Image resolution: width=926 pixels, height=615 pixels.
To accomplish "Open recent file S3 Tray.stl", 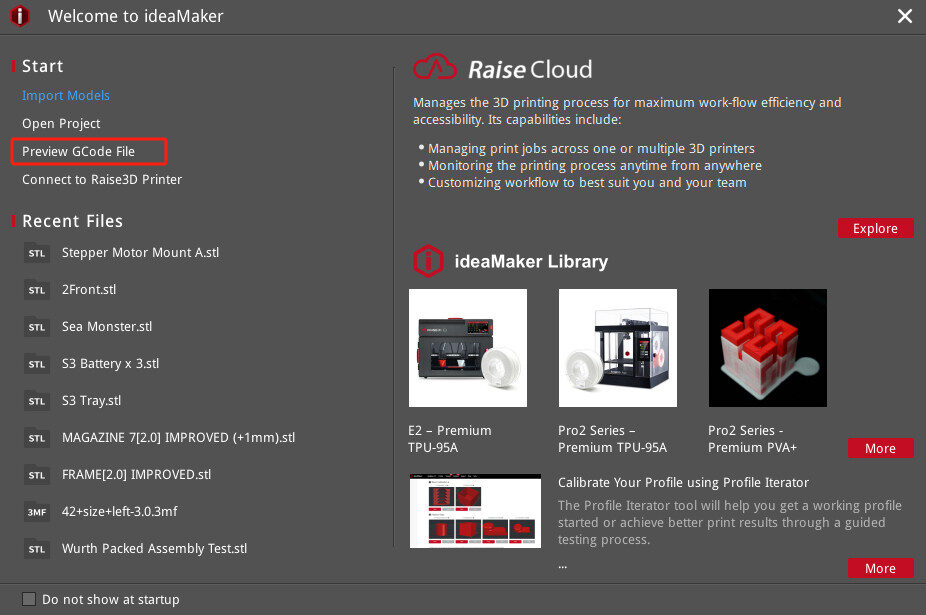I will pos(92,401).
